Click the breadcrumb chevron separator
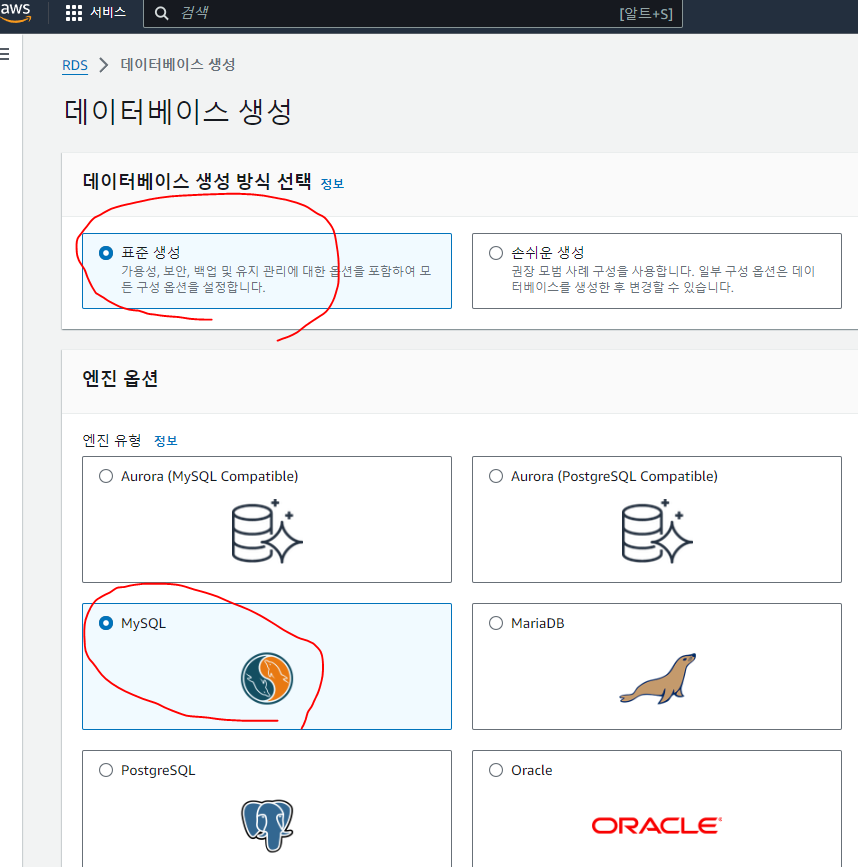The width and height of the screenshot is (858, 867). coord(103,65)
